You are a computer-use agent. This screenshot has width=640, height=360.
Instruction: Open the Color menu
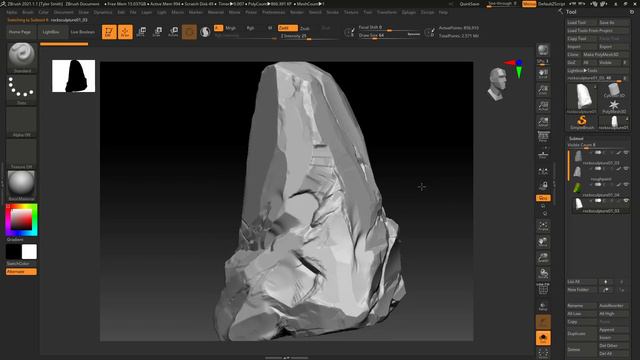pos(43,12)
